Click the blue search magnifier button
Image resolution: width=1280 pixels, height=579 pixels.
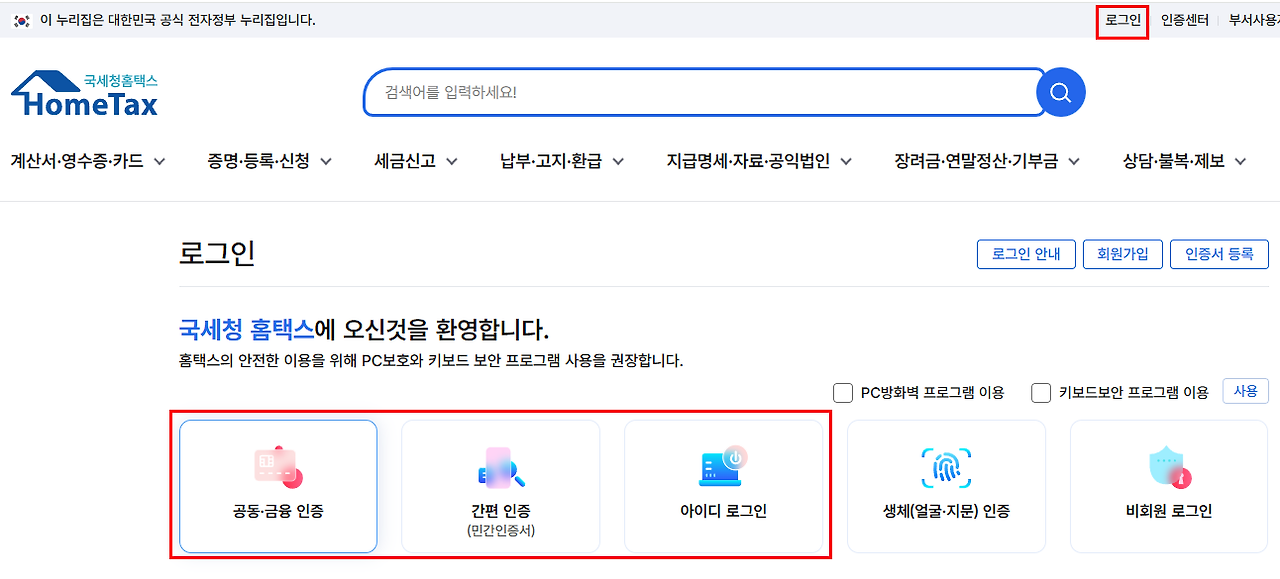1061,93
